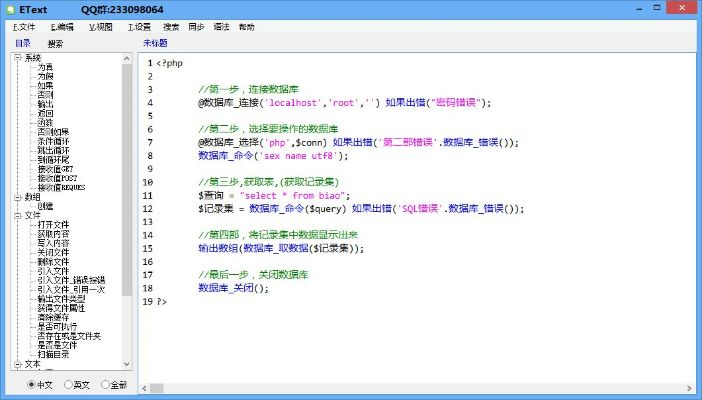The image size is (702, 400).
Task: Select the 全部 radio button
Action: [104, 384]
